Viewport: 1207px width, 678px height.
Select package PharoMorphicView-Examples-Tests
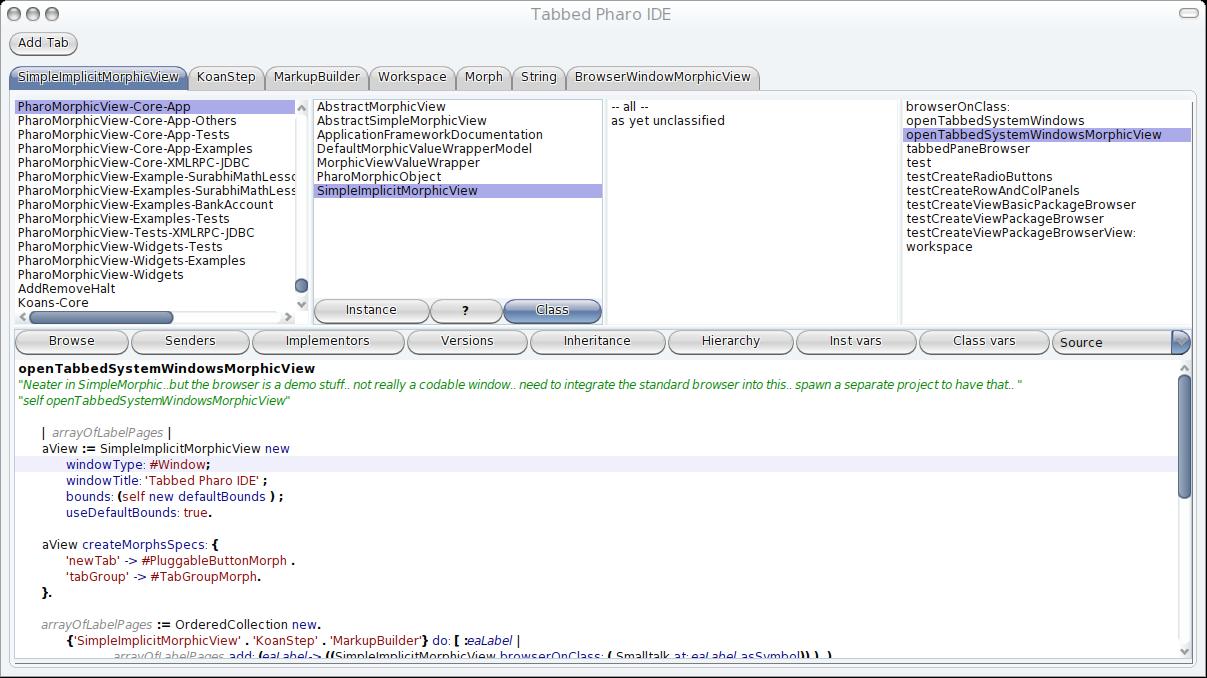pos(155,219)
